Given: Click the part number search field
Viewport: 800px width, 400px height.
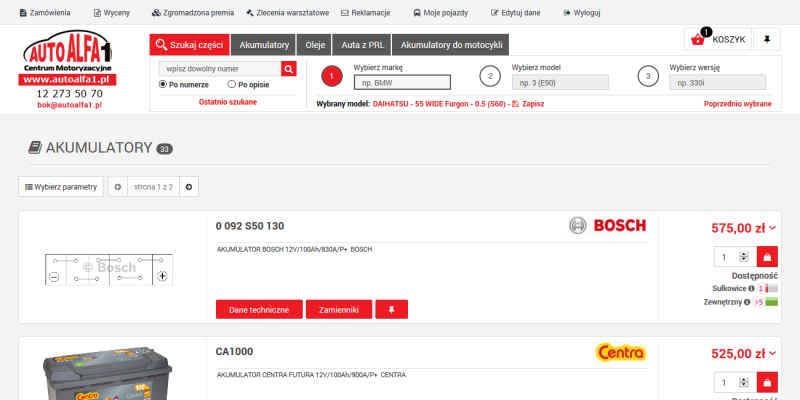Looking at the screenshot, I should (219, 69).
